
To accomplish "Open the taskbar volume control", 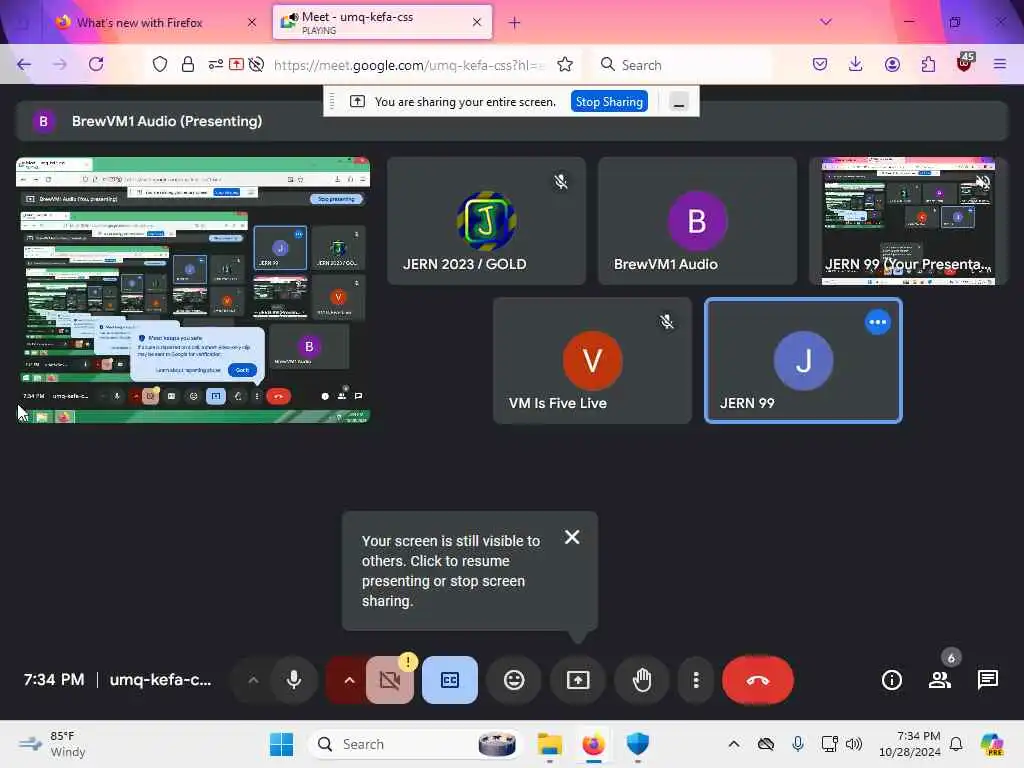I will pyautogui.click(x=854, y=744).
